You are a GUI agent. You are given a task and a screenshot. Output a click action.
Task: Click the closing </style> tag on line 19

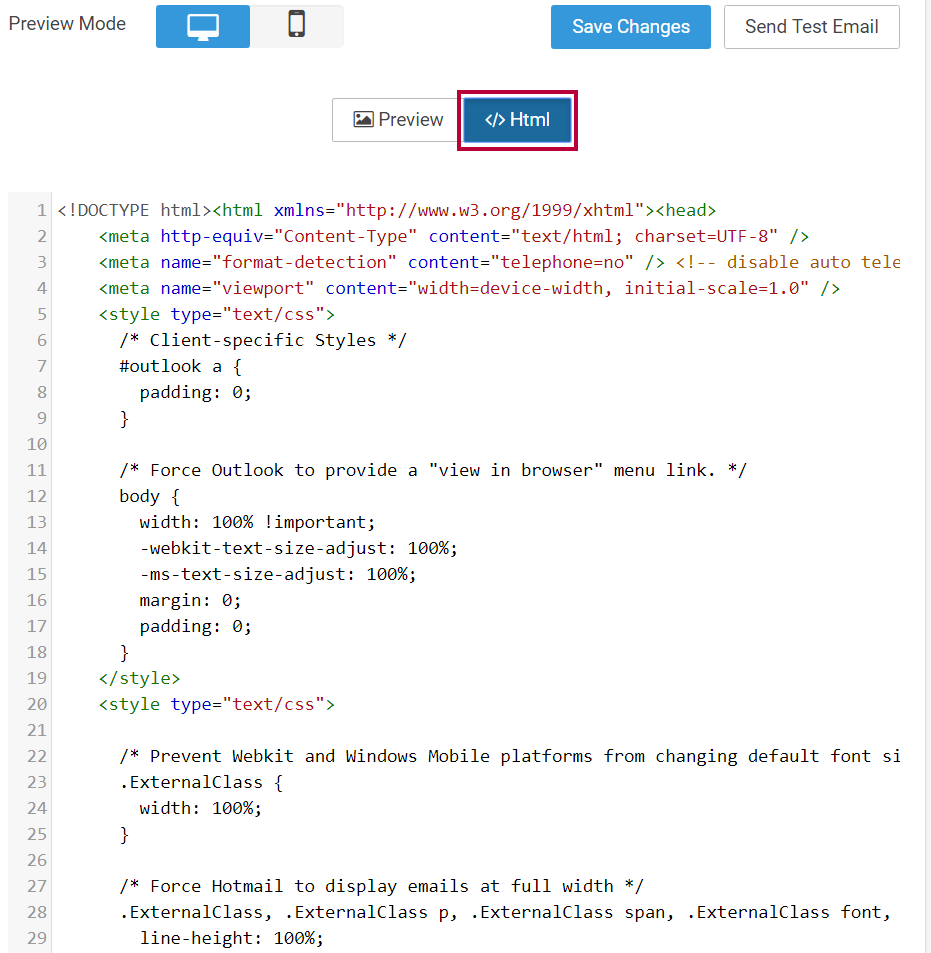[139, 678]
